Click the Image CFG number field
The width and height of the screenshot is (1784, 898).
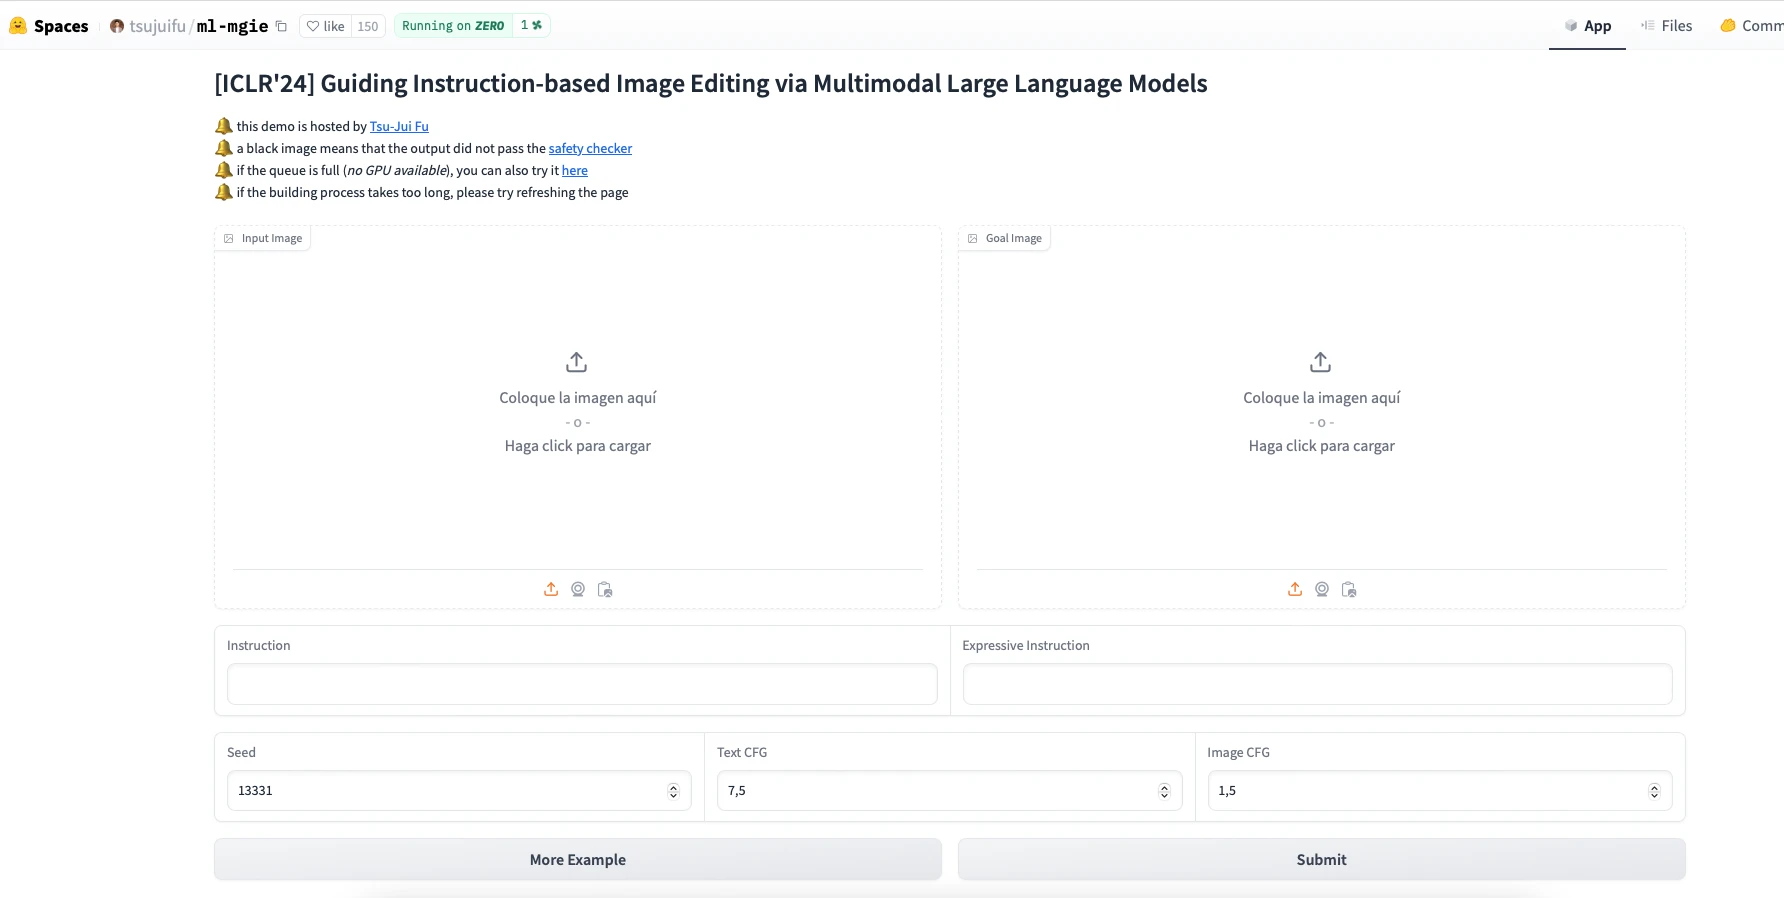[1439, 790]
